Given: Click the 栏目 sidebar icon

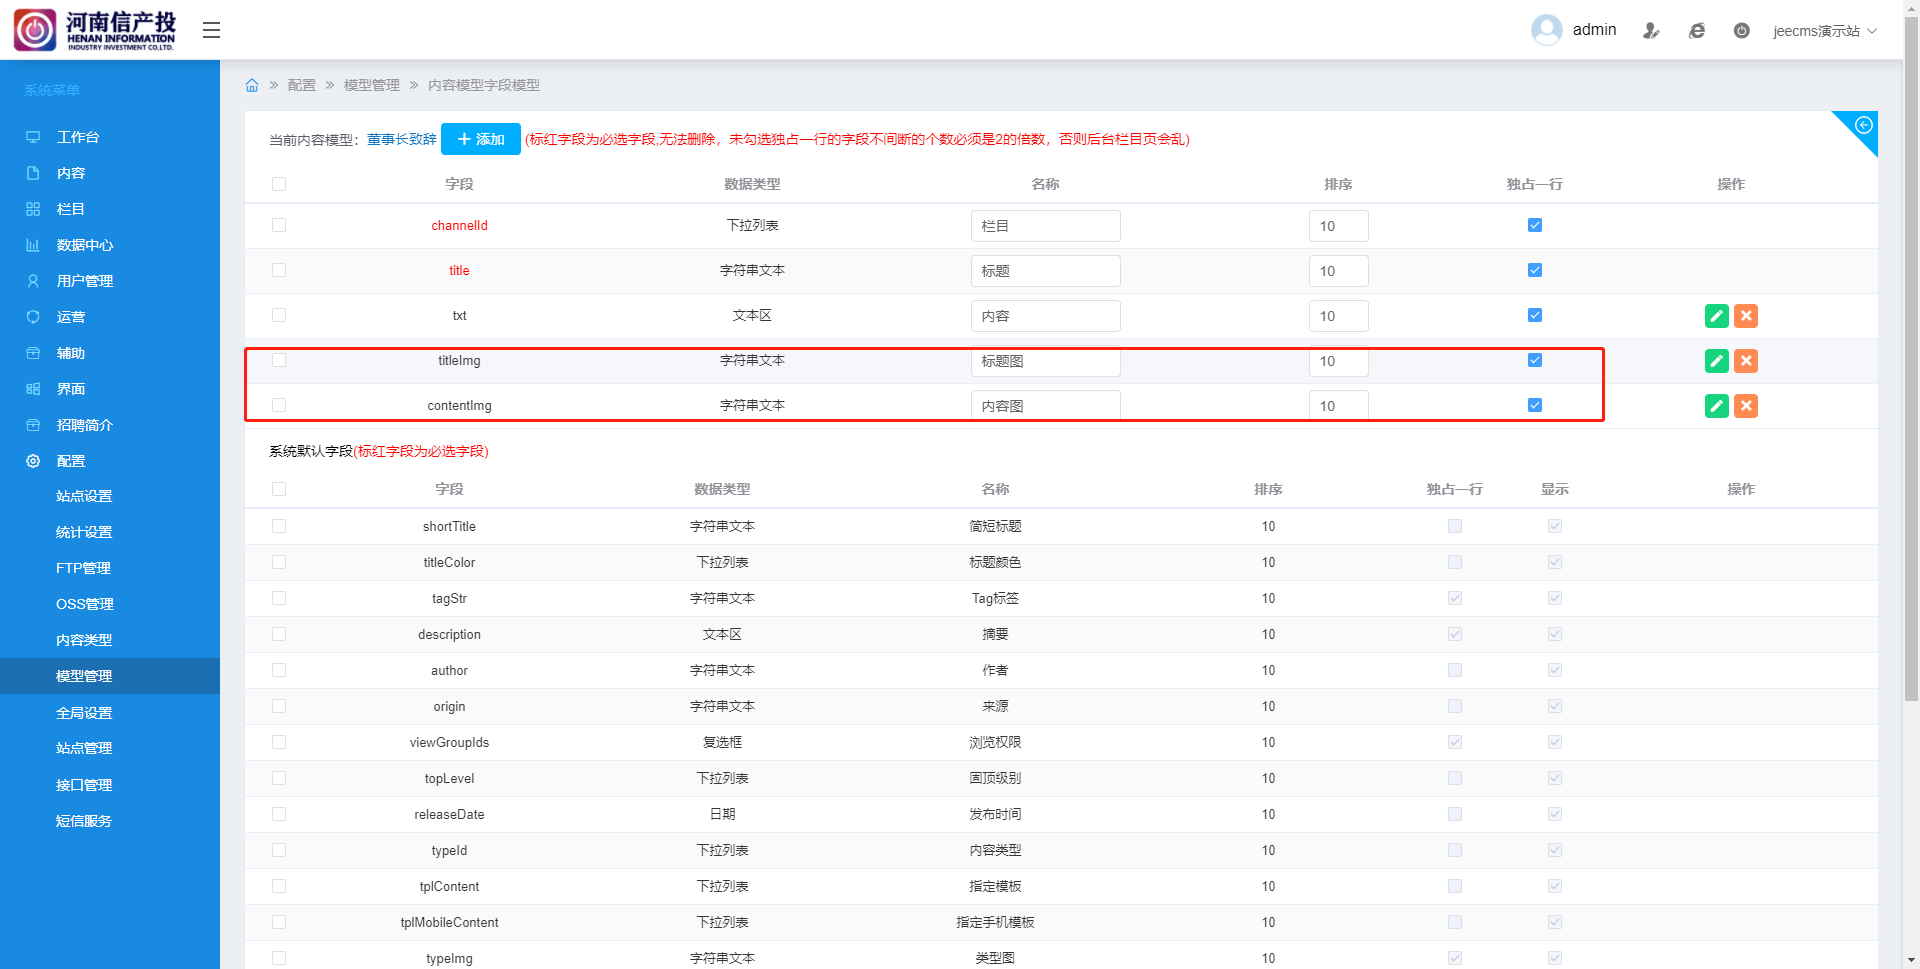Looking at the screenshot, I should click(33, 209).
